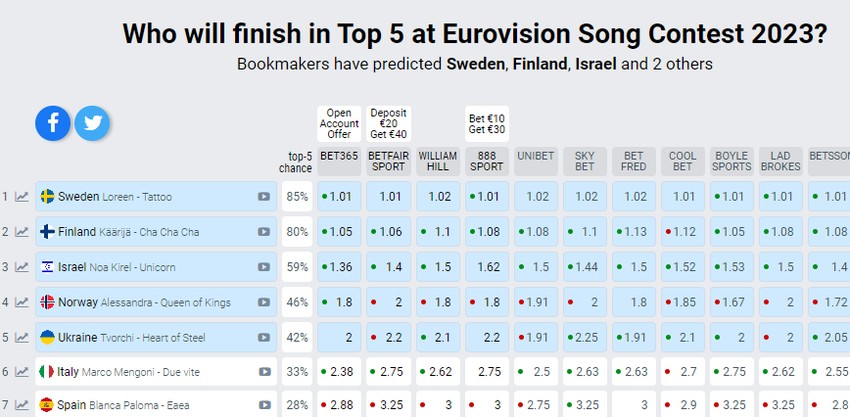The height and width of the screenshot is (417, 850).
Task: Open Betfair Deposit €20 Get €40 offer
Action: point(388,124)
